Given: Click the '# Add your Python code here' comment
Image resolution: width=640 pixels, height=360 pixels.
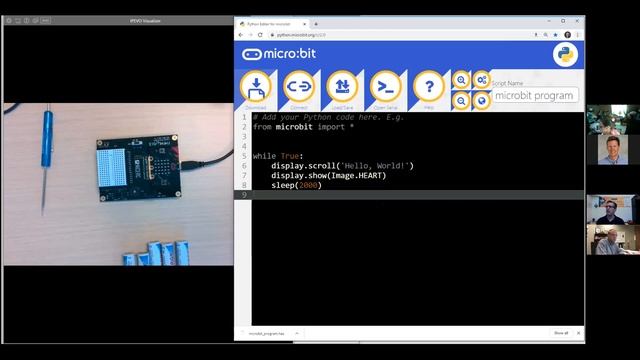Looking at the screenshot, I should (x=328, y=117).
